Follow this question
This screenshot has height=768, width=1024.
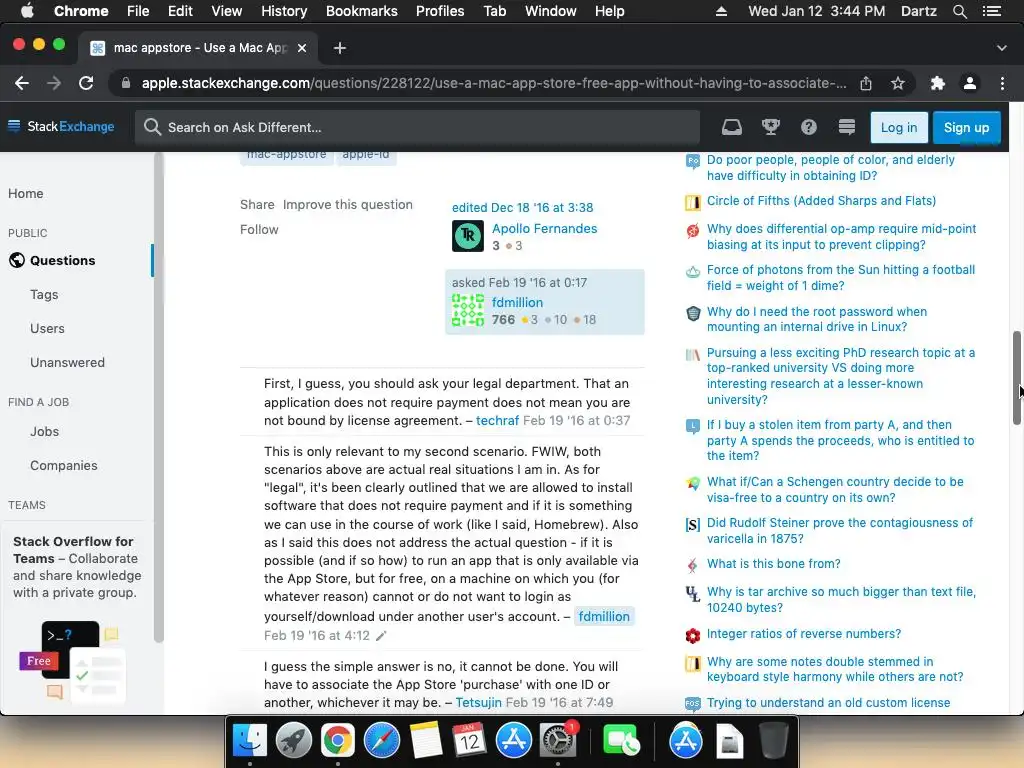tap(259, 229)
